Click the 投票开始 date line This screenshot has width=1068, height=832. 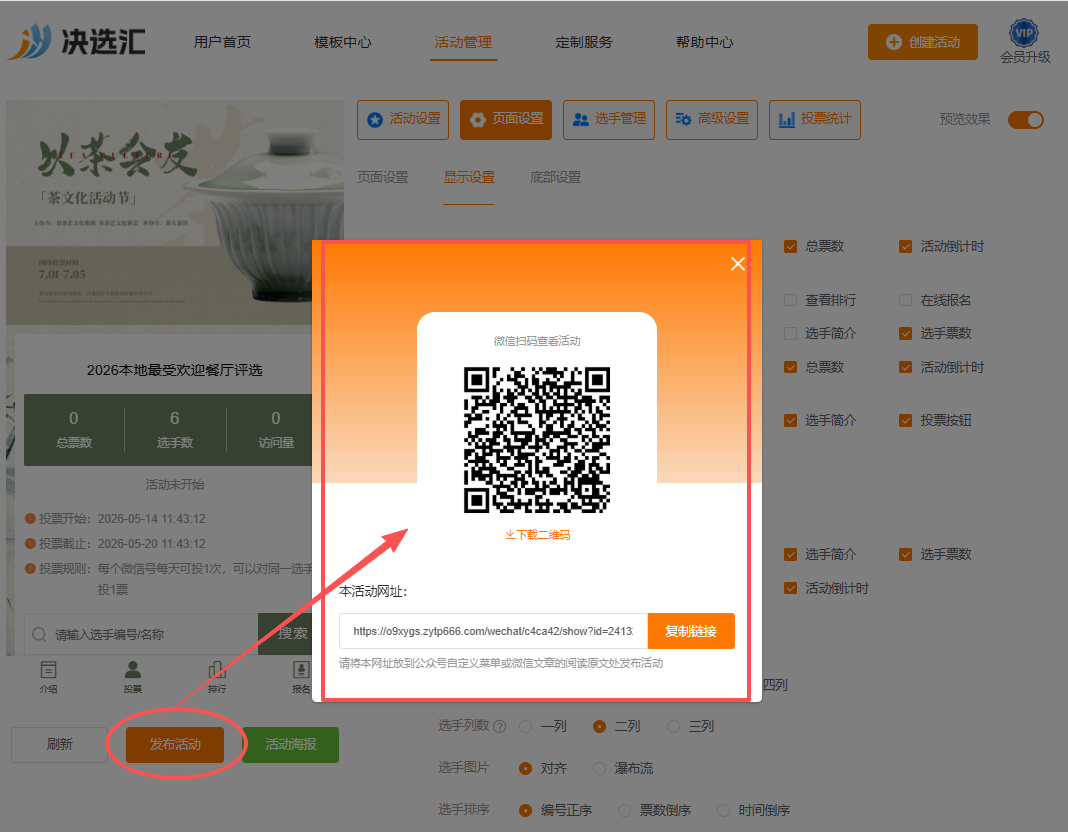[x=115, y=519]
